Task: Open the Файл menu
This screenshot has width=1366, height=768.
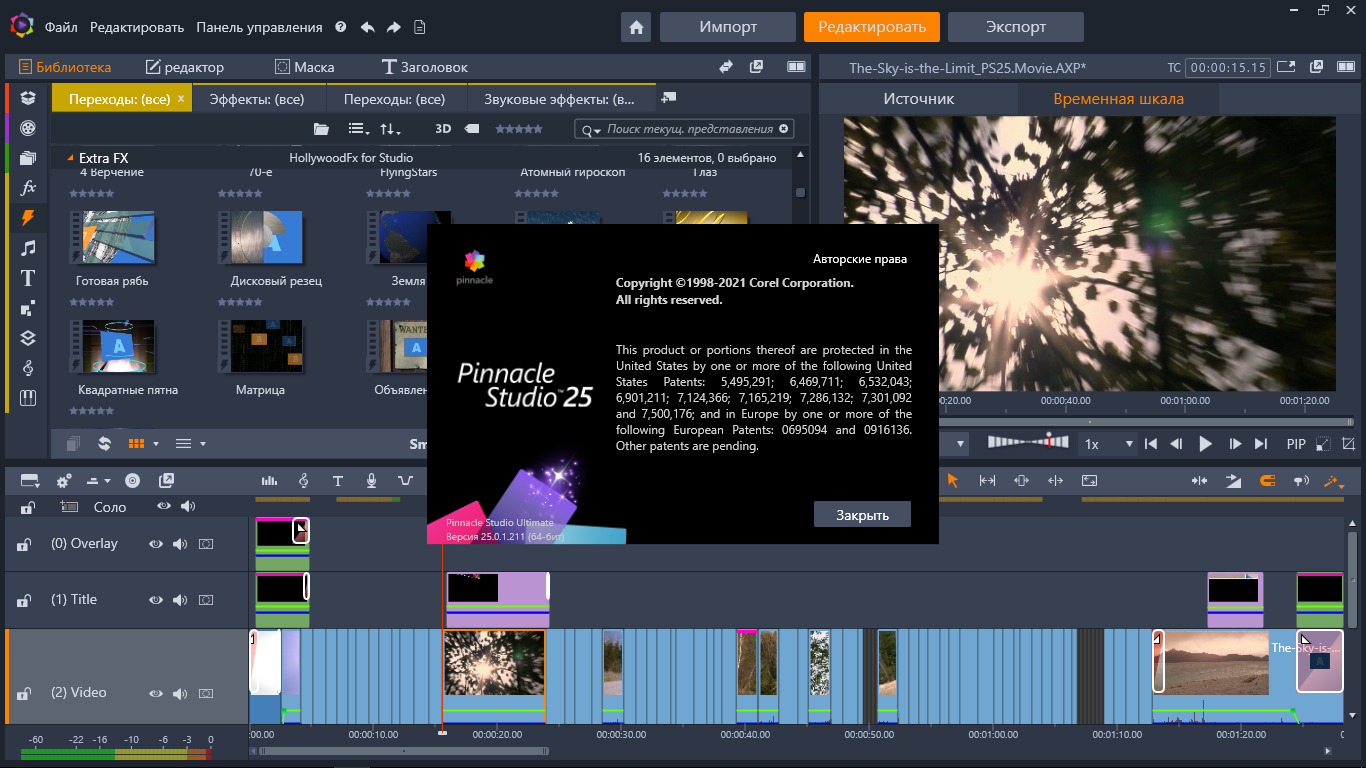Action: pyautogui.click(x=61, y=27)
